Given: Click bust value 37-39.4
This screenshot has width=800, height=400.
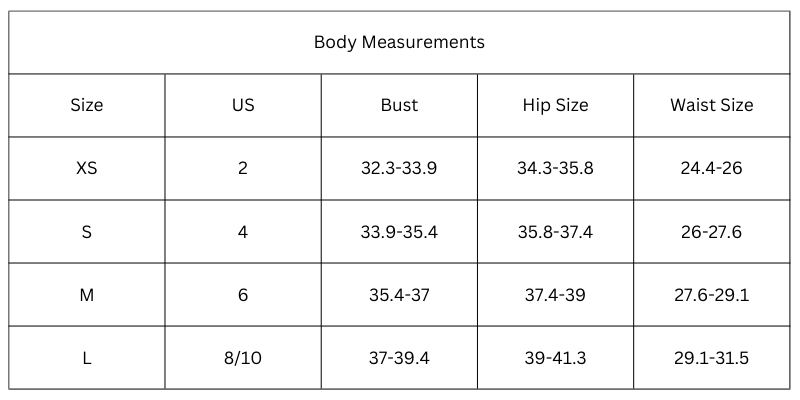Looking at the screenshot, I should point(399,358).
